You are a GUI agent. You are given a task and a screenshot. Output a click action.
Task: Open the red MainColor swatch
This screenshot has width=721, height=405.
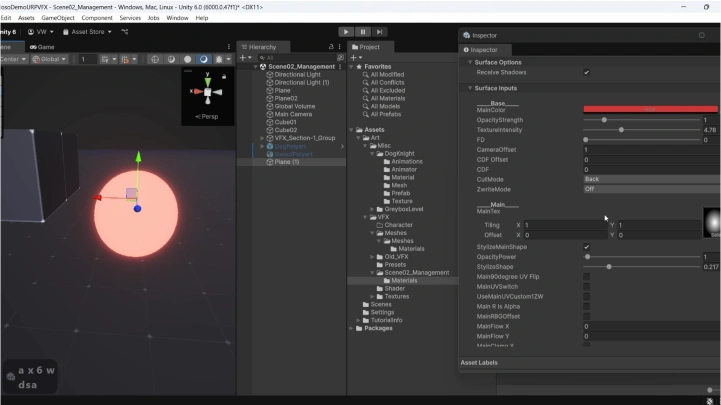(650, 109)
